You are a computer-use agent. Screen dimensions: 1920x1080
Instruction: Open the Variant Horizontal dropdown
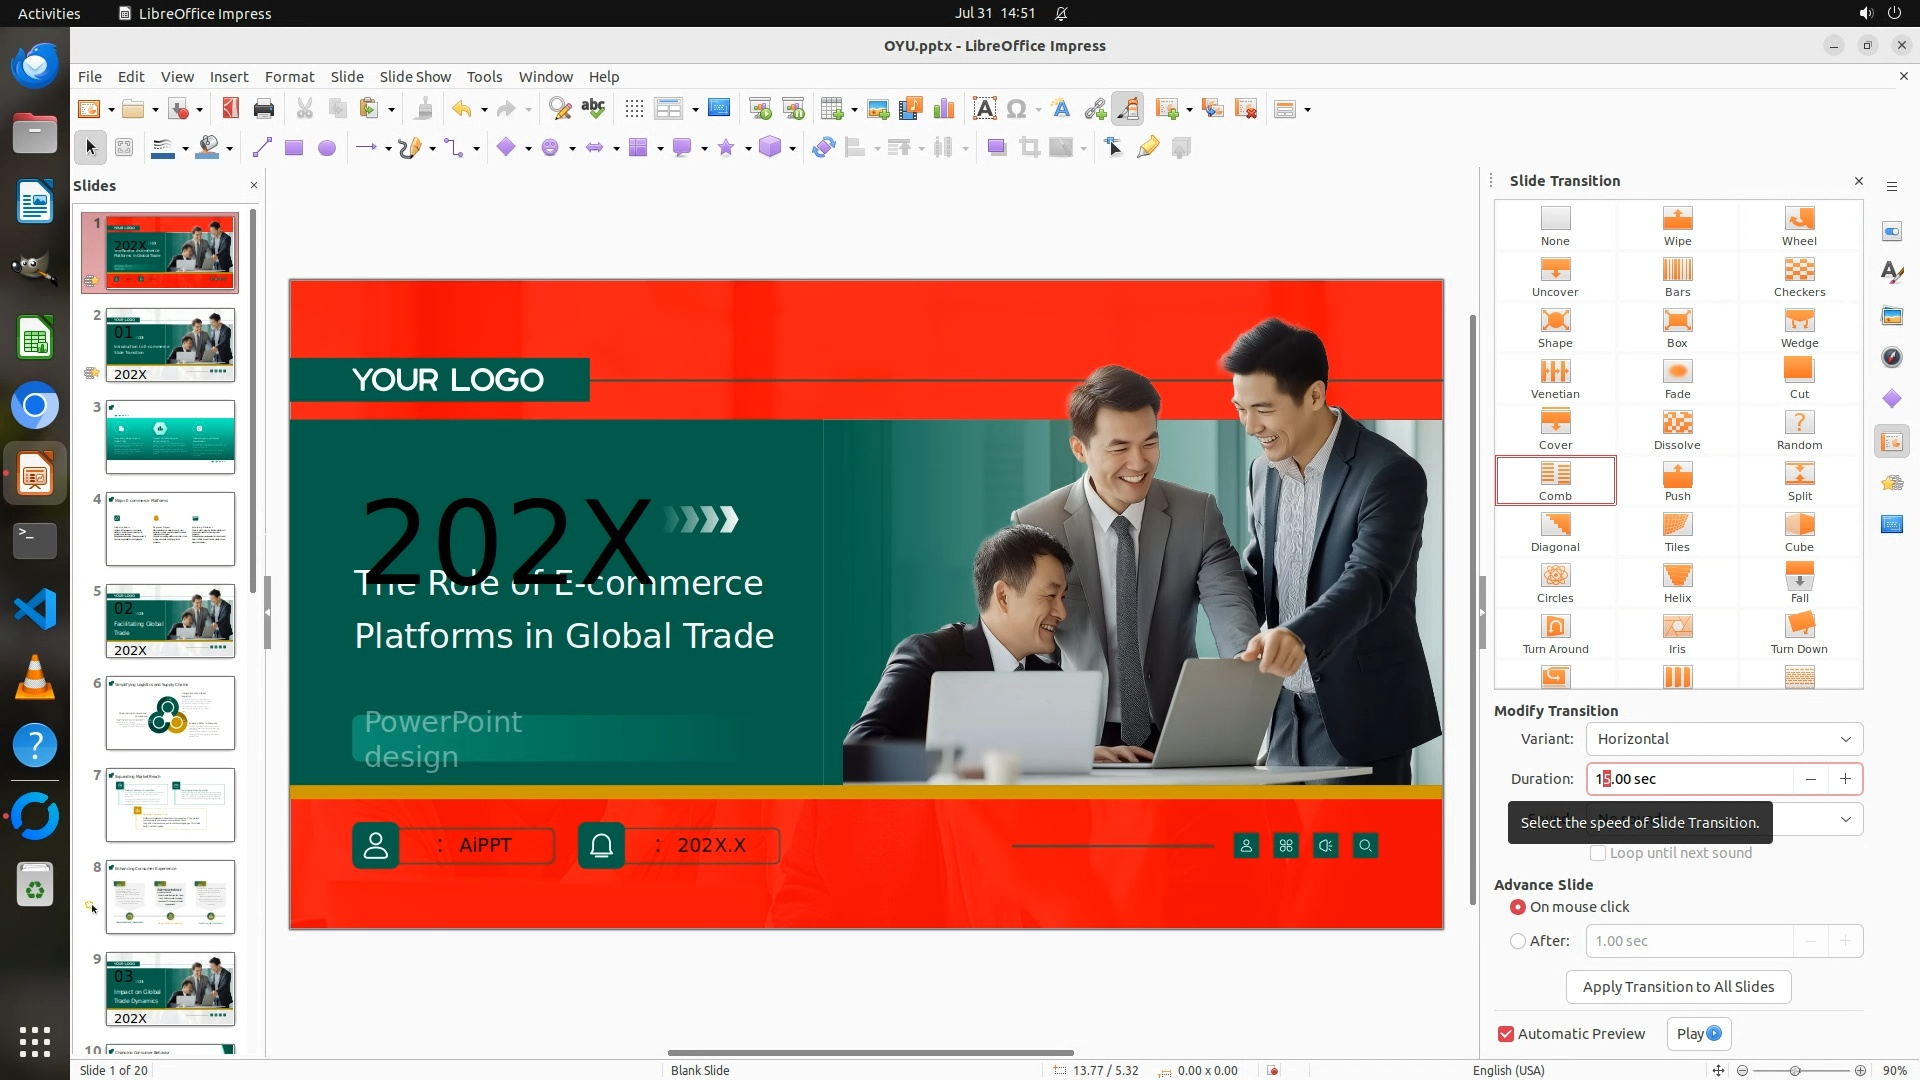1724,739
